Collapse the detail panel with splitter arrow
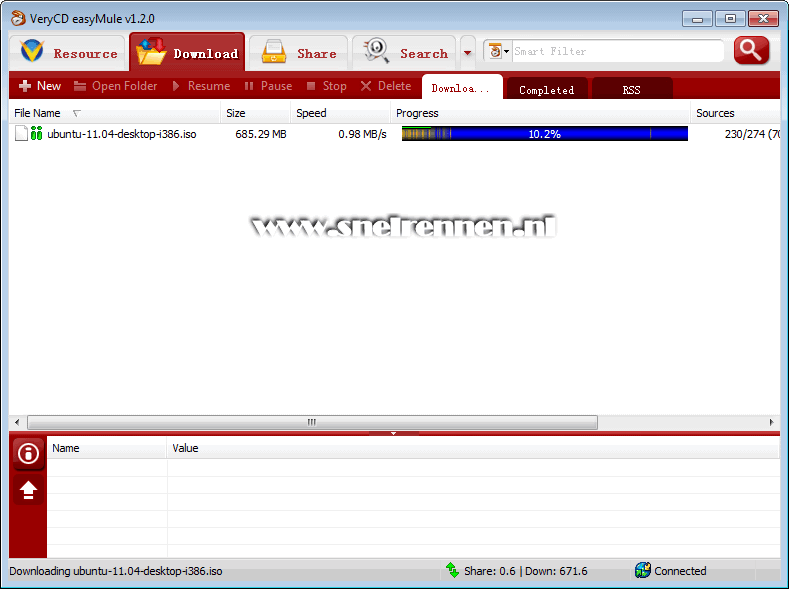This screenshot has height=589, width=789. click(x=393, y=433)
